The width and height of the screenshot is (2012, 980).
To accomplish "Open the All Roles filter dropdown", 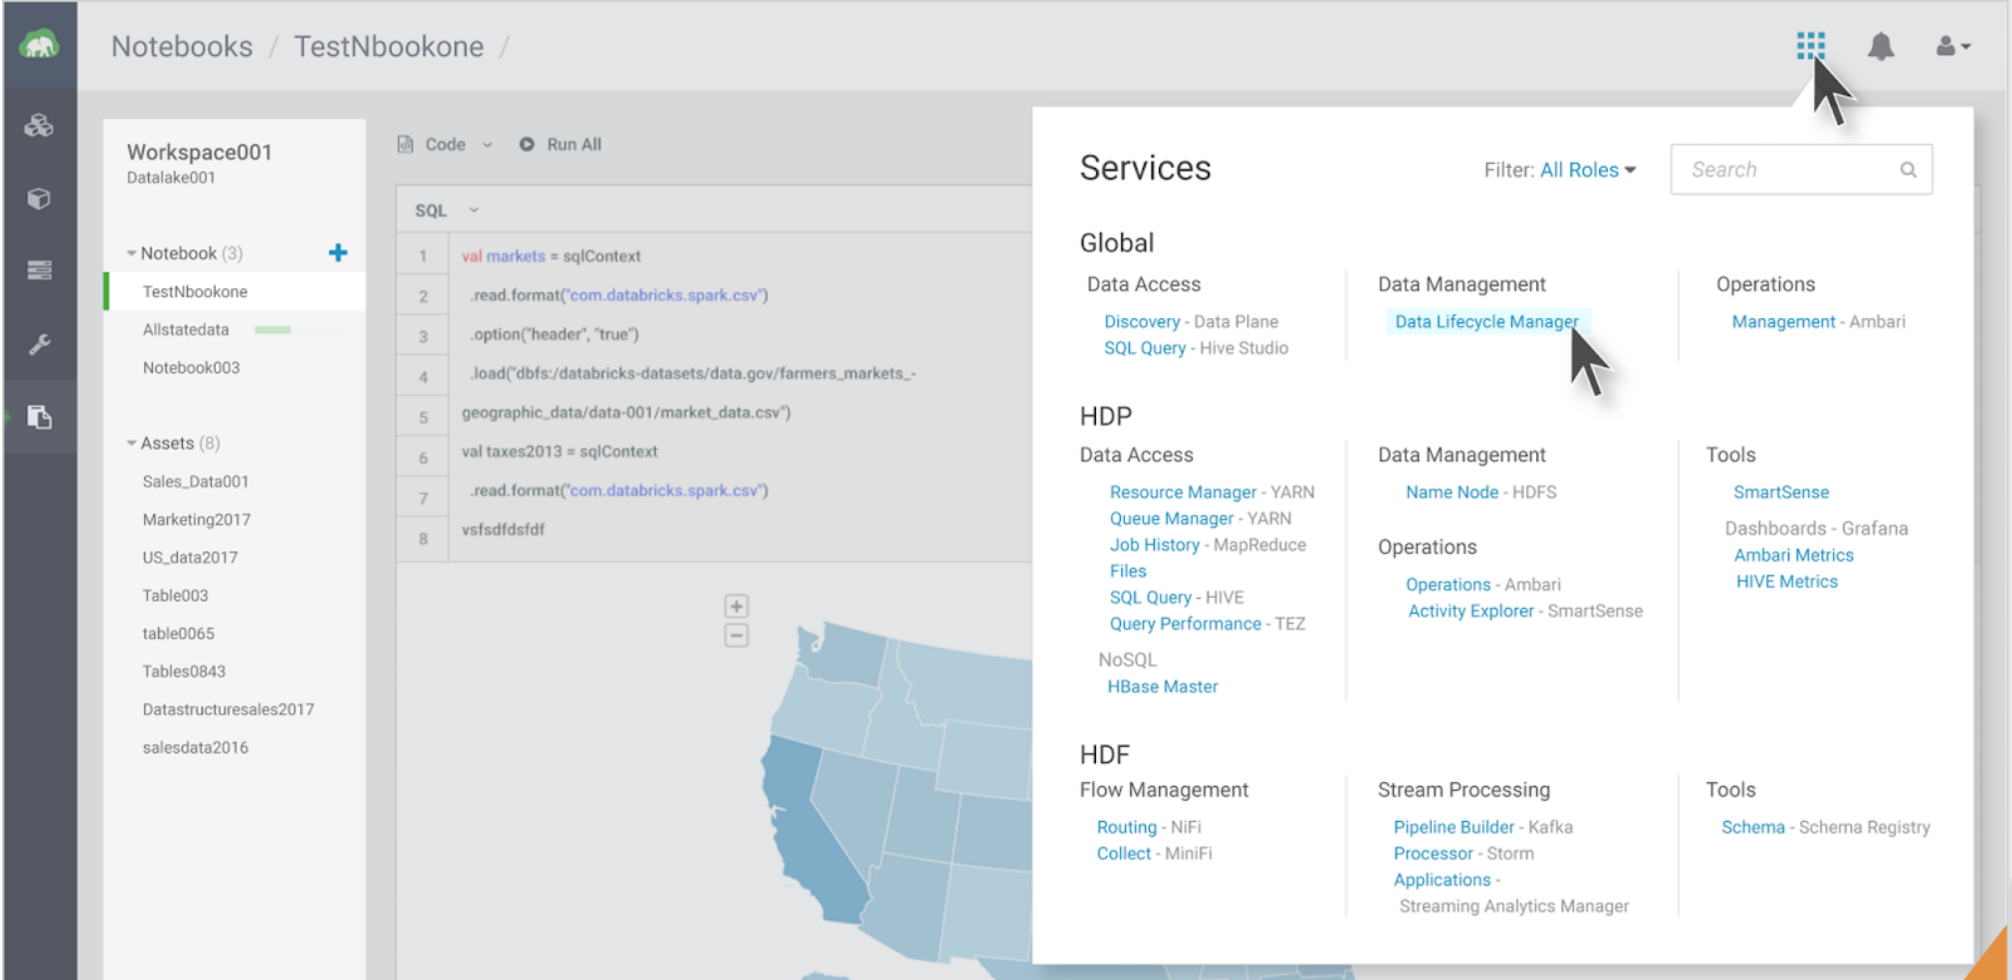I will 1588,170.
